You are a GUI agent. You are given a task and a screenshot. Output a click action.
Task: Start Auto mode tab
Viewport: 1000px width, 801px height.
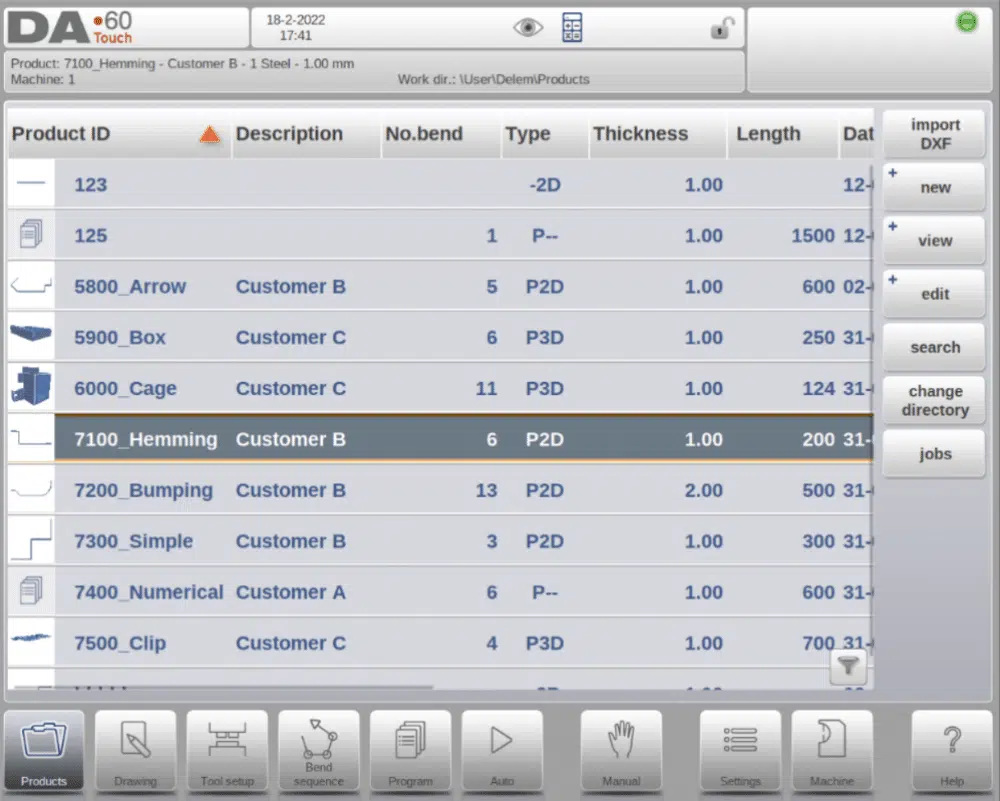pyautogui.click(x=502, y=752)
